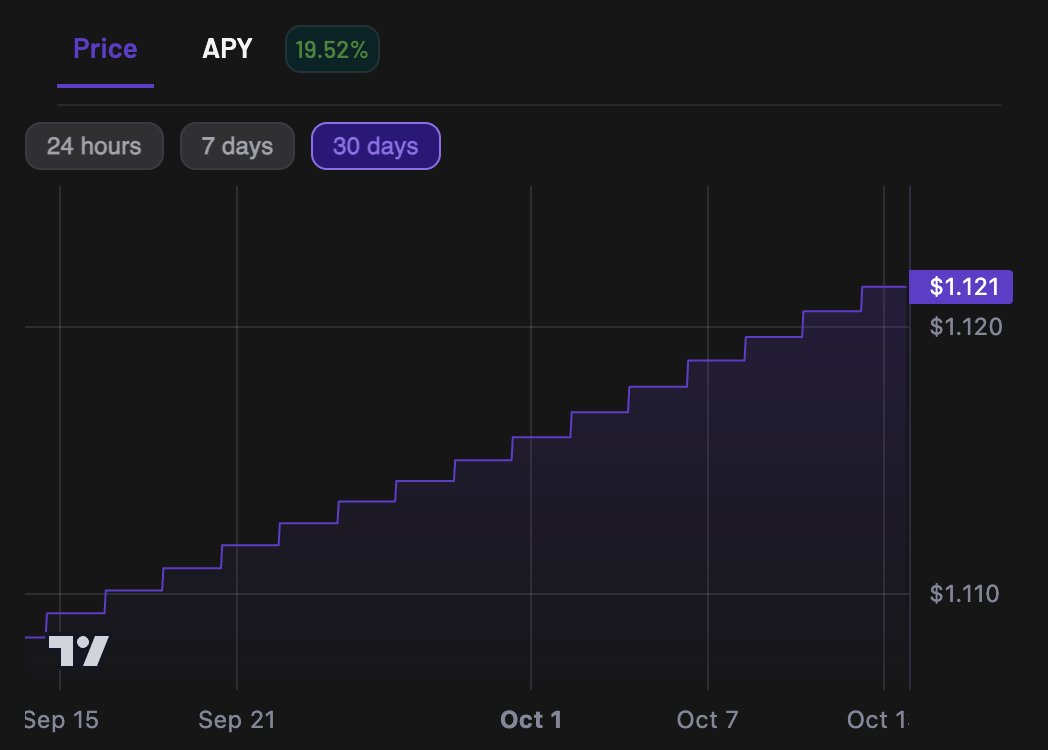Select the 7 days time range
This screenshot has height=750, width=1048.
coord(237,146)
